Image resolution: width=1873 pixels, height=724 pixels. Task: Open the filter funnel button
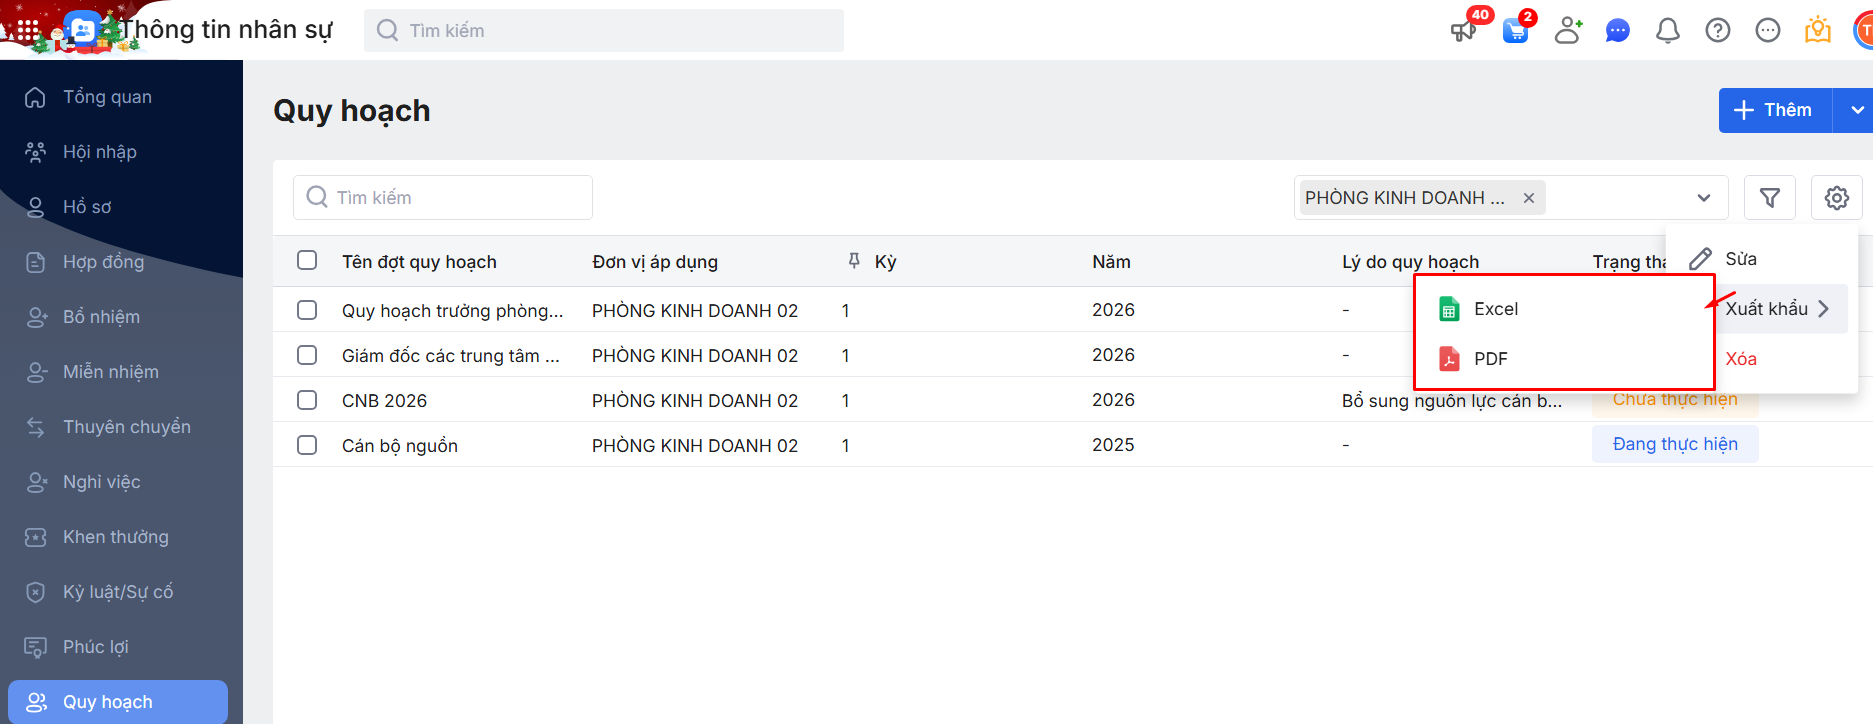point(1769,198)
